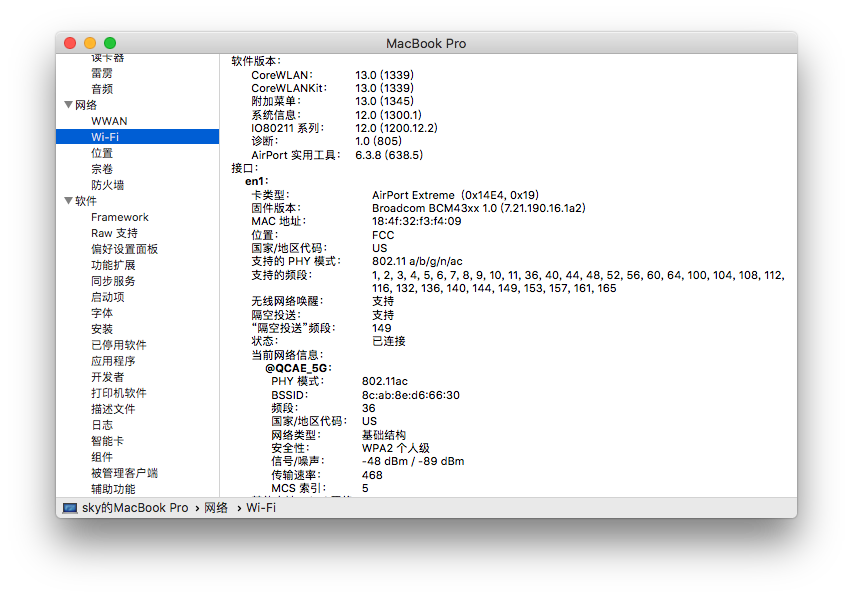This screenshot has width=853, height=598.
Task: Click the MacBook Pro window title
Action: click(x=426, y=44)
